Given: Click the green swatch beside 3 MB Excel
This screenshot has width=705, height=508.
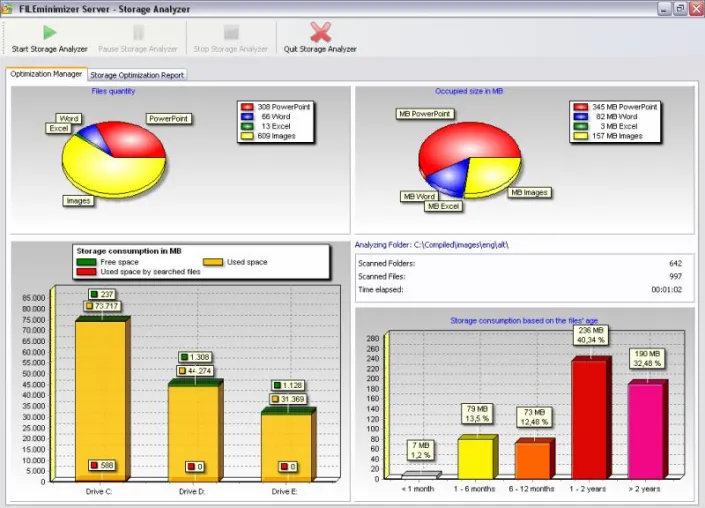Looking at the screenshot, I should pos(580,126).
